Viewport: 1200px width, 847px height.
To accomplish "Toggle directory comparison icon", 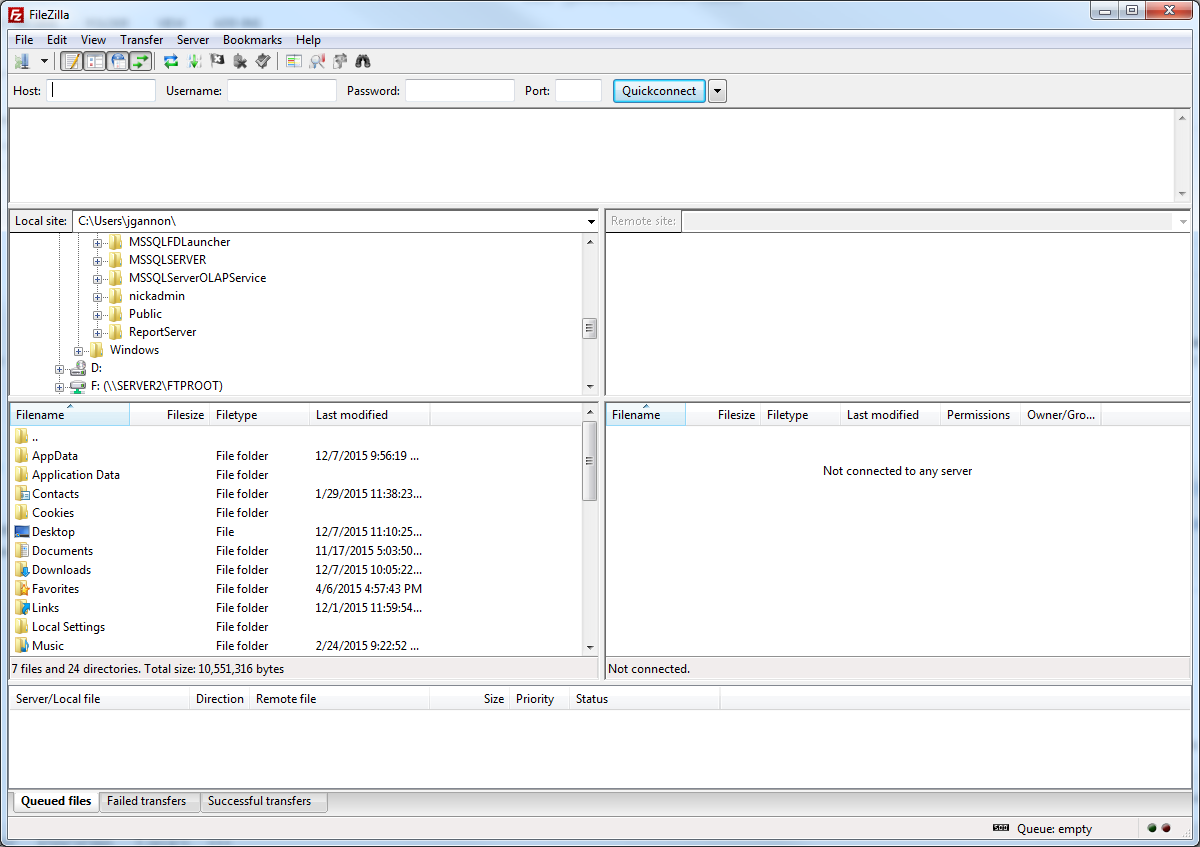I will 317,61.
